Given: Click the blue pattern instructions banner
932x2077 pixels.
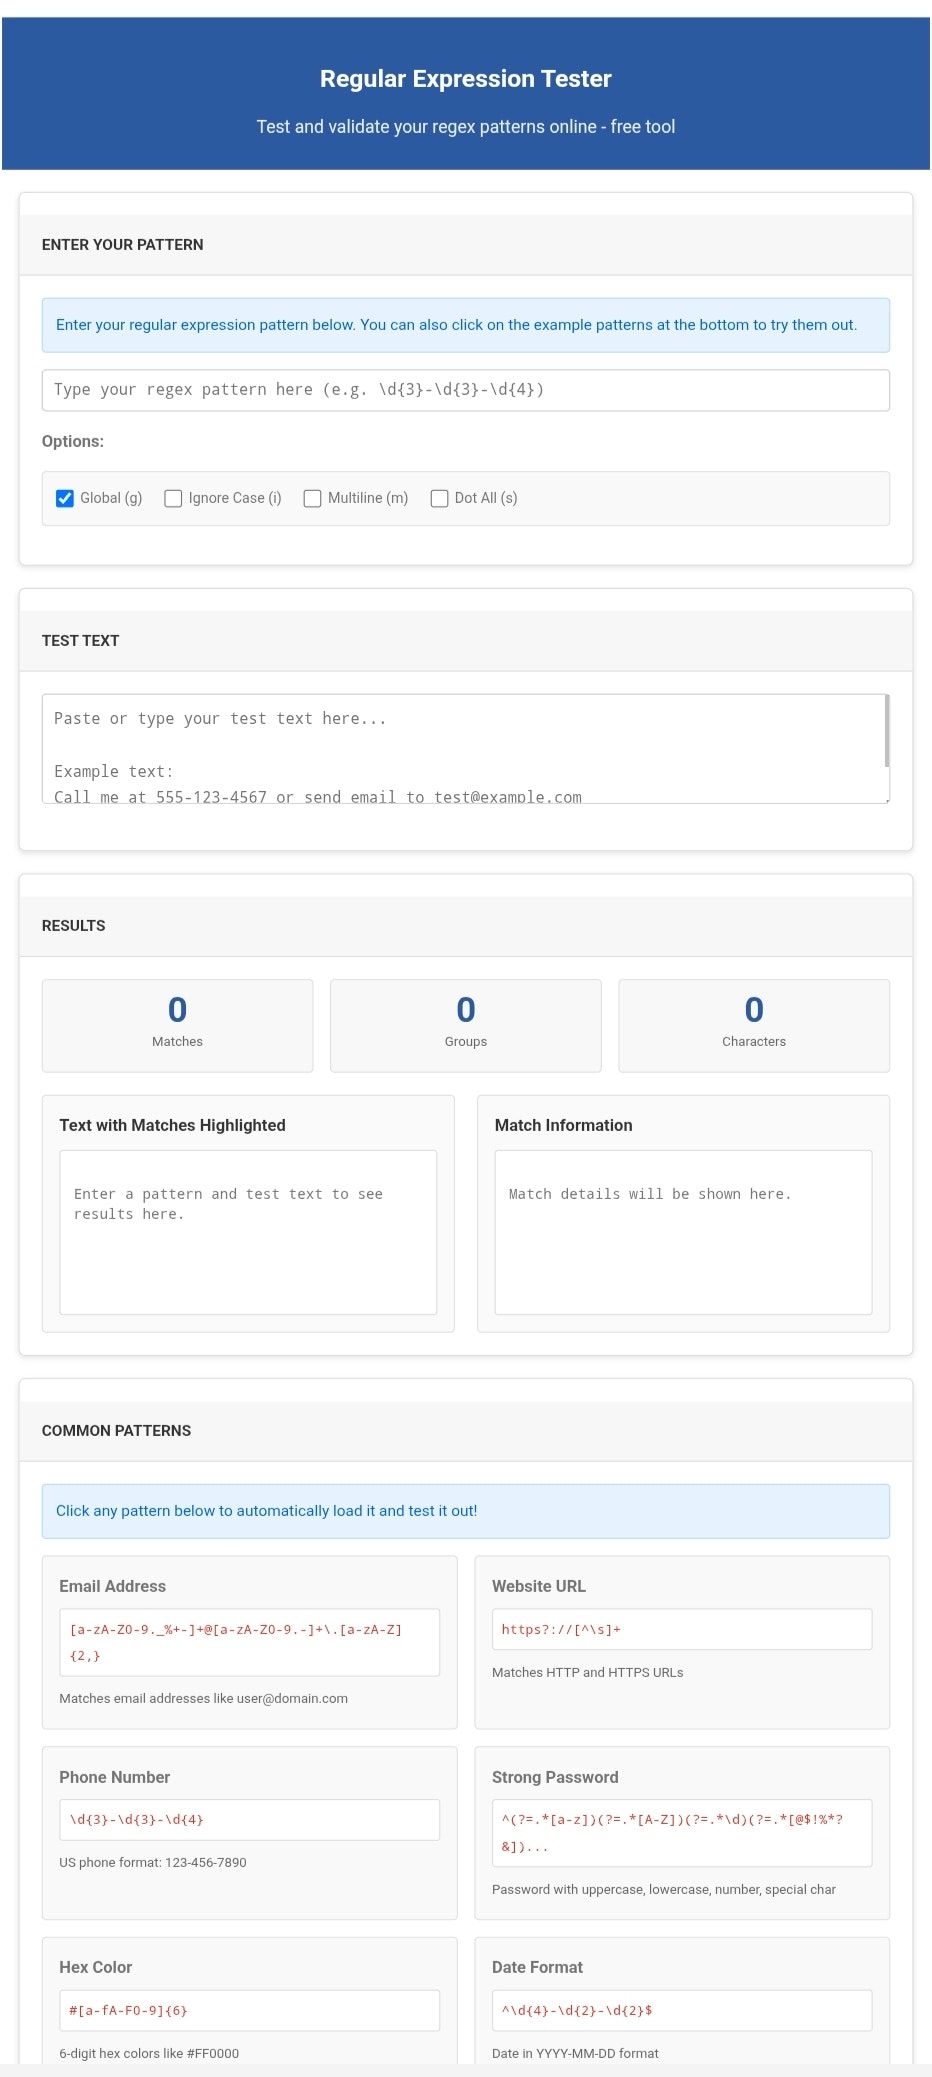Looking at the screenshot, I should (466, 325).
